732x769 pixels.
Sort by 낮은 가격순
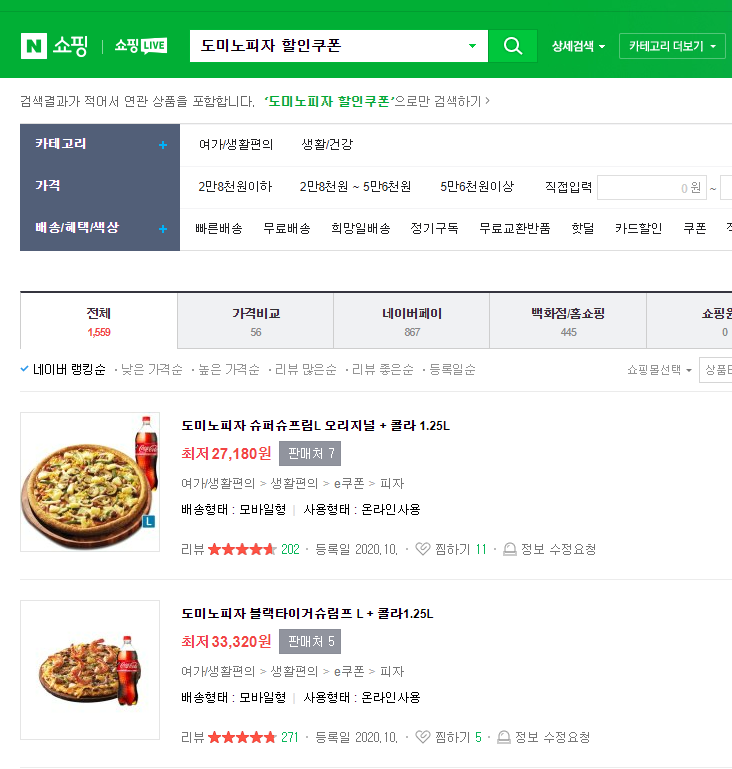coord(151,369)
